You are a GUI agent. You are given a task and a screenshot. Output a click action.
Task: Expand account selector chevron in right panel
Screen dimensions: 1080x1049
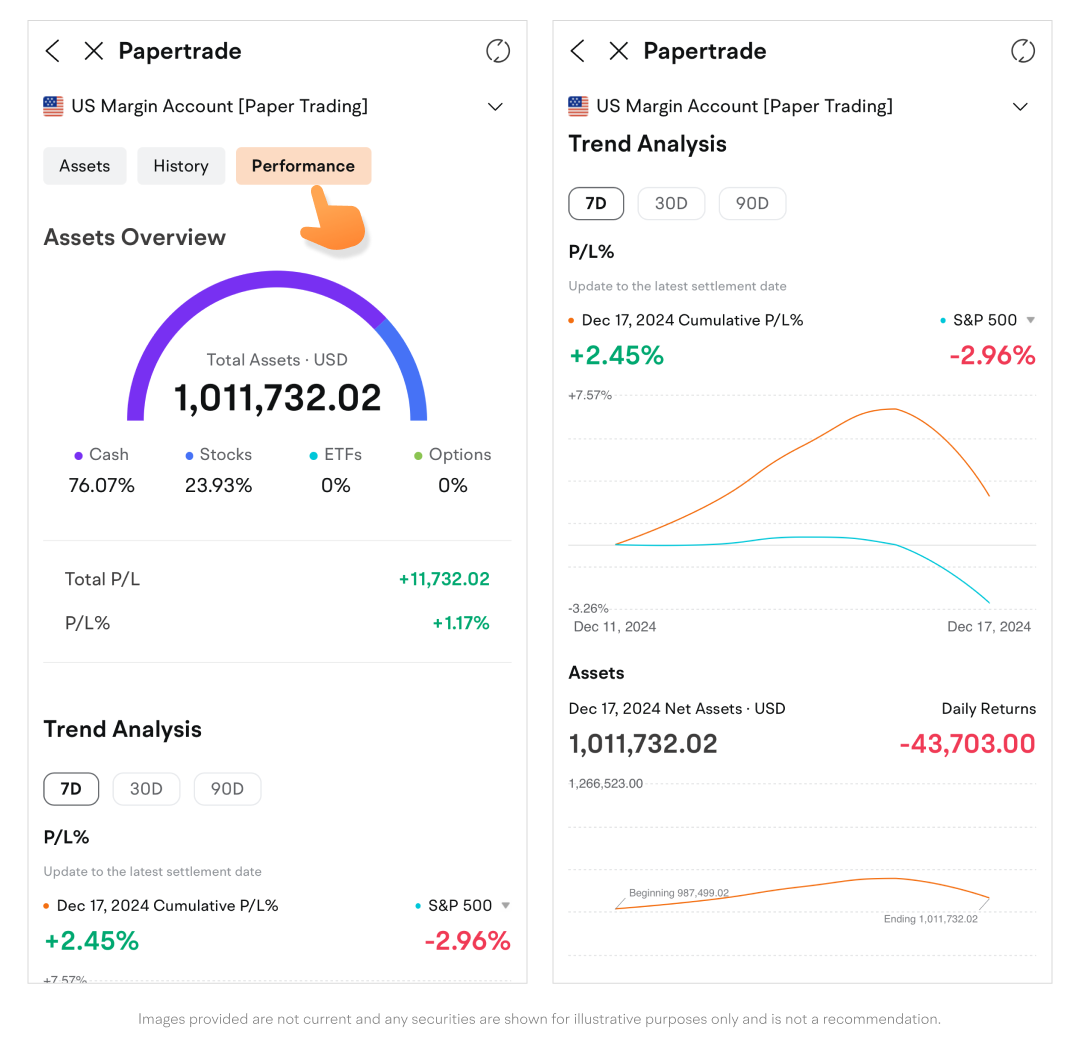pyautogui.click(x=1020, y=107)
